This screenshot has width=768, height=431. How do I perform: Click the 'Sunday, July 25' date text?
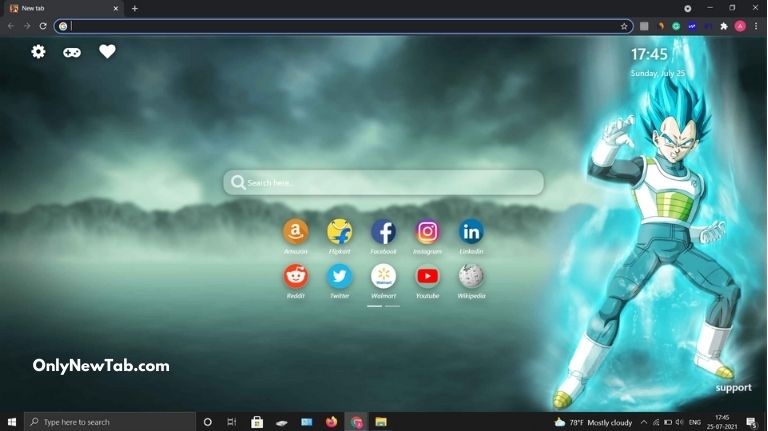[x=658, y=73]
